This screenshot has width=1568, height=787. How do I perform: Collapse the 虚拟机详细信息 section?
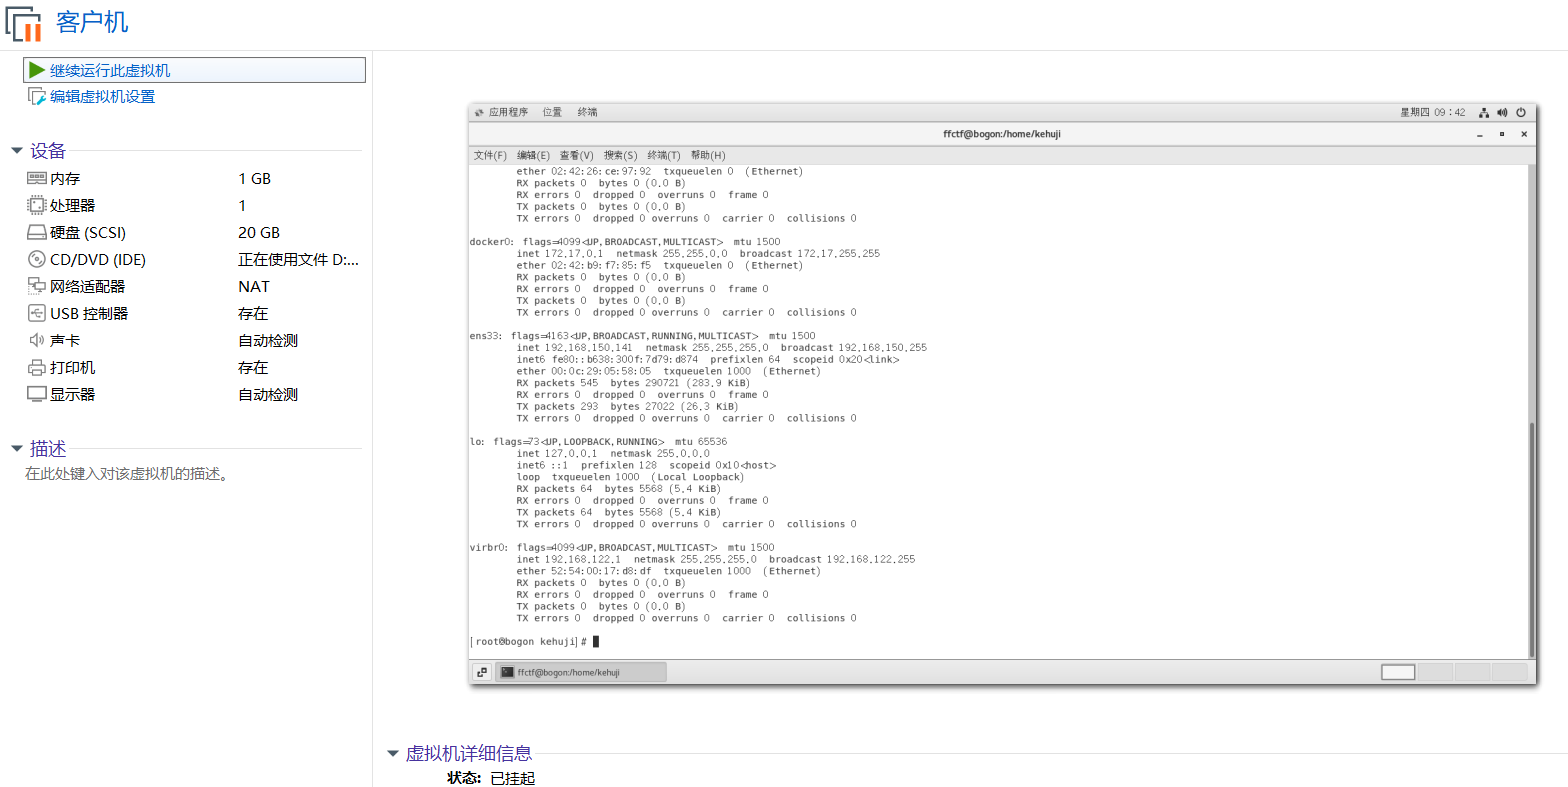[392, 754]
